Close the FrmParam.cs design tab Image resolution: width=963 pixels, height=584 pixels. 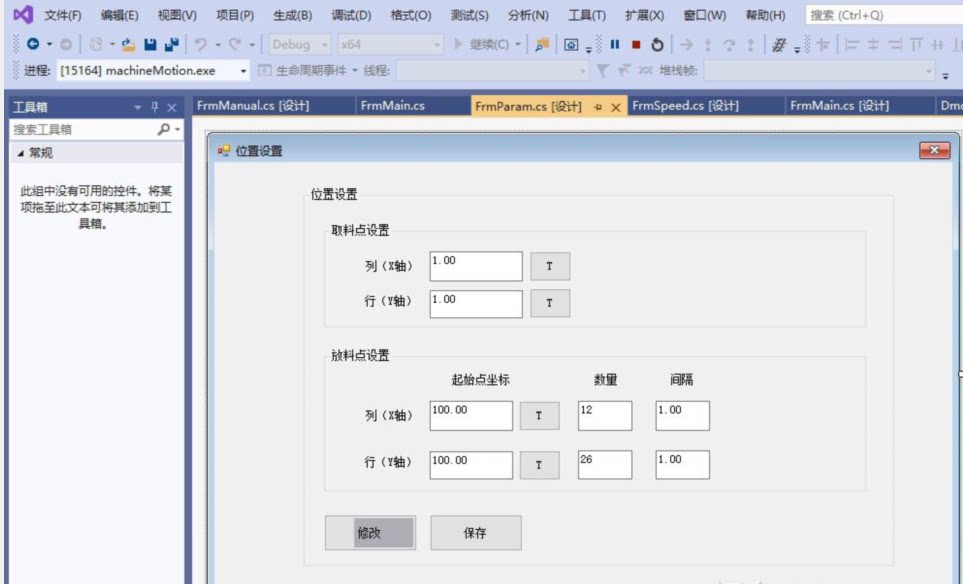click(615, 107)
